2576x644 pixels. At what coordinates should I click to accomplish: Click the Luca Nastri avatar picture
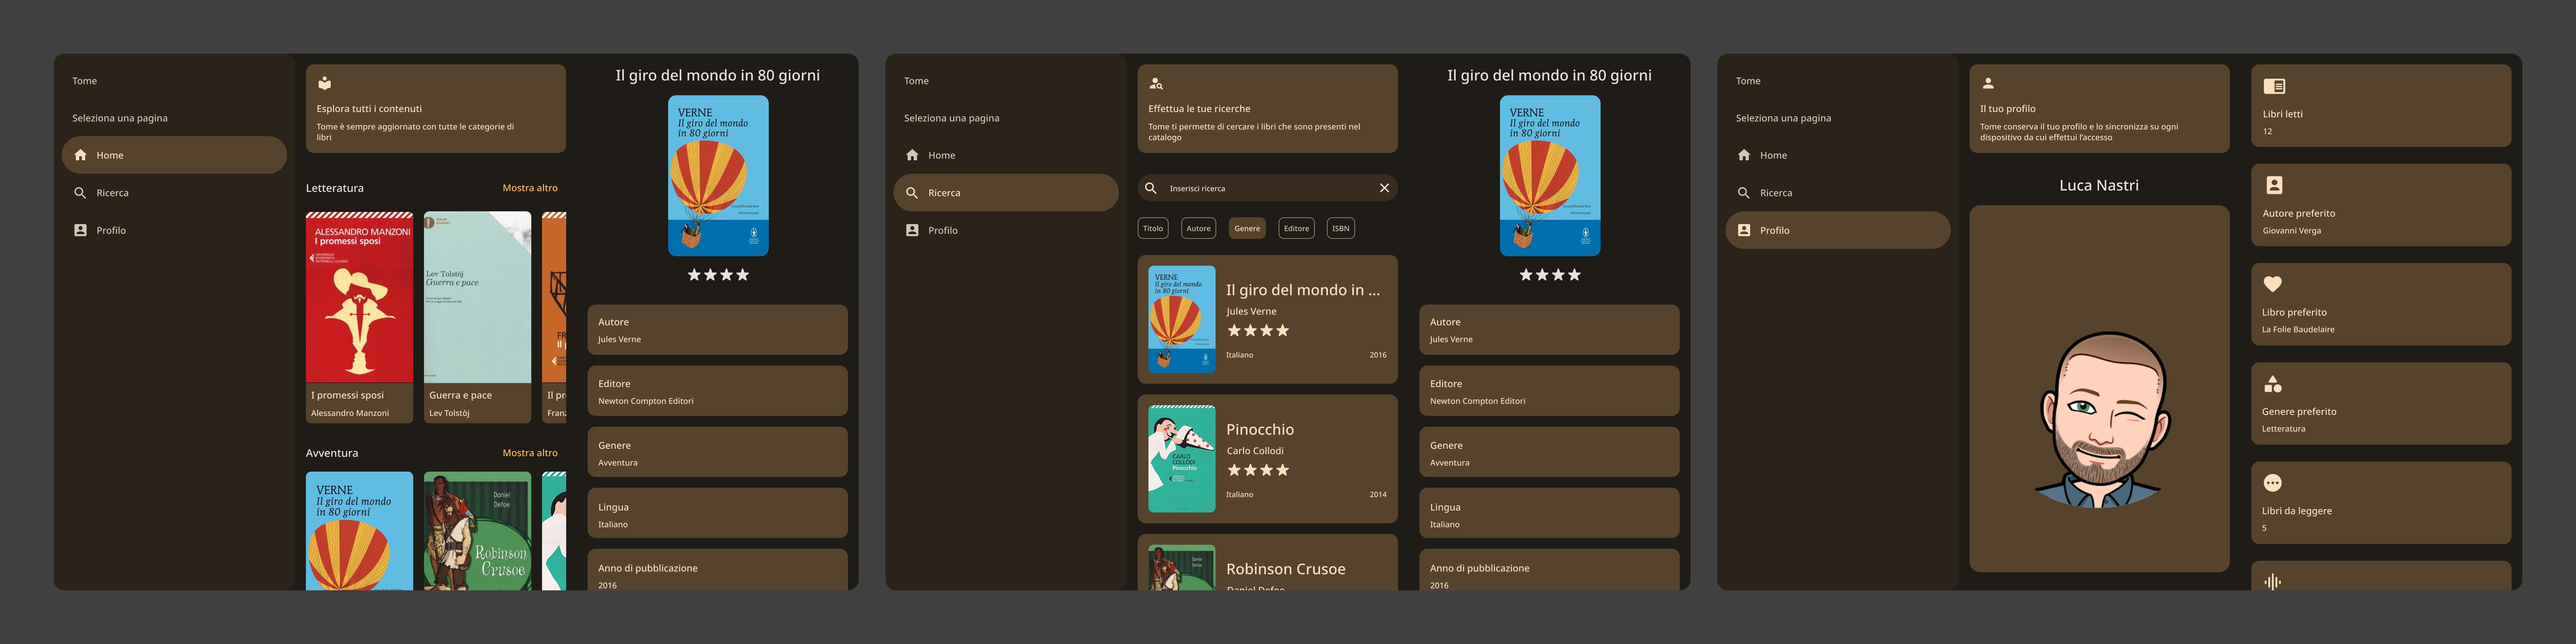(x=2099, y=389)
